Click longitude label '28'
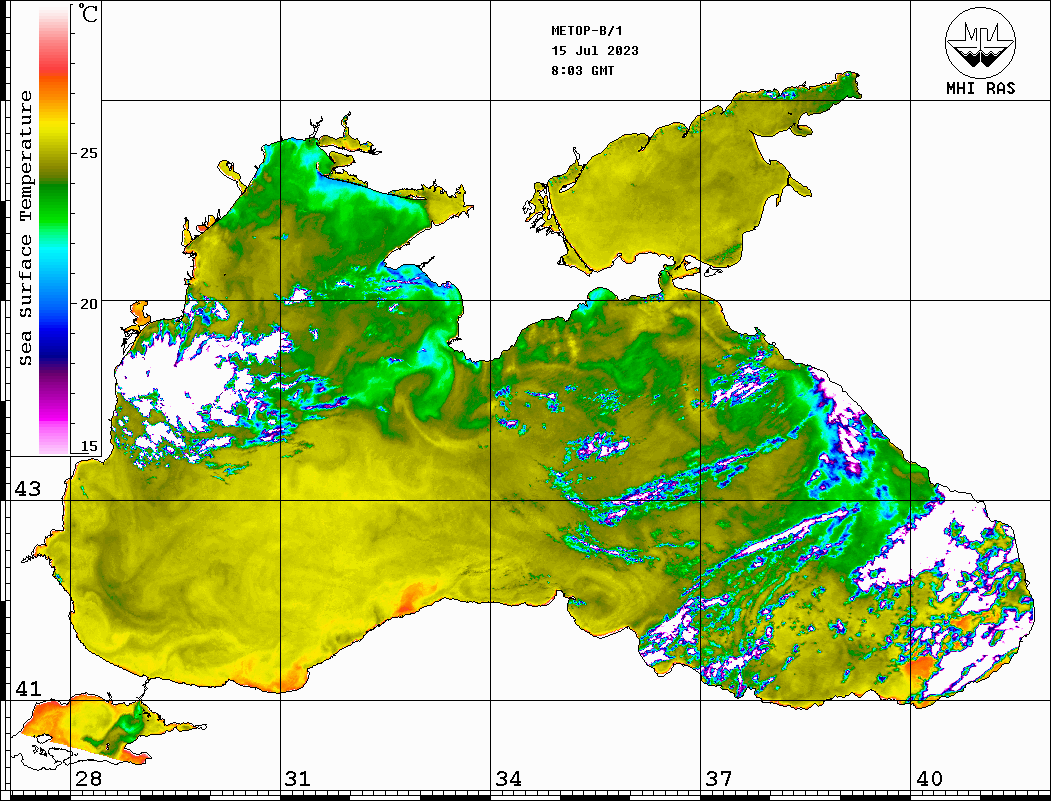Image resolution: width=1051 pixels, height=801 pixels. 88,778
